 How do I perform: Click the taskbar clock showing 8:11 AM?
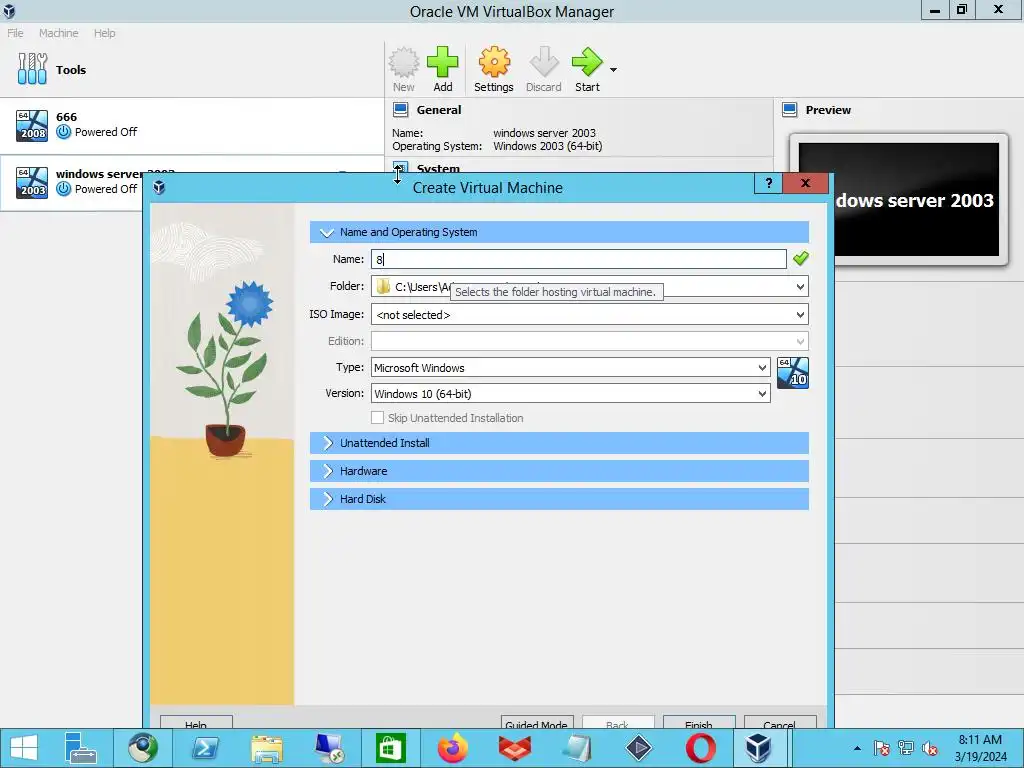980,748
